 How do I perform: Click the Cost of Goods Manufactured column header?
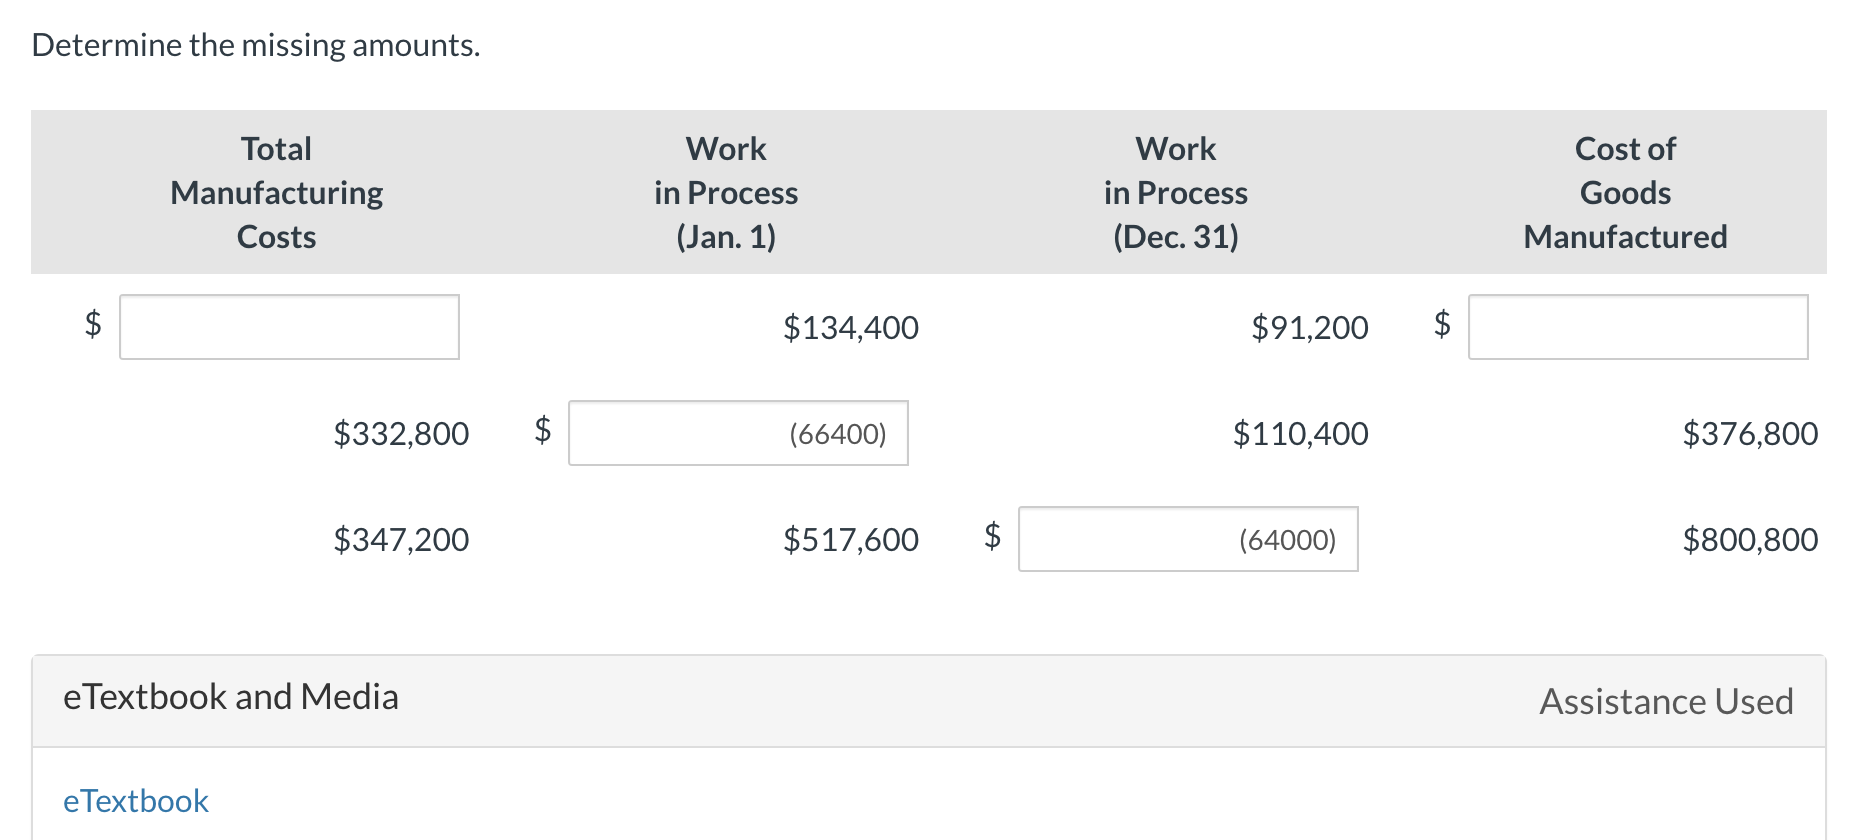(x=1625, y=192)
